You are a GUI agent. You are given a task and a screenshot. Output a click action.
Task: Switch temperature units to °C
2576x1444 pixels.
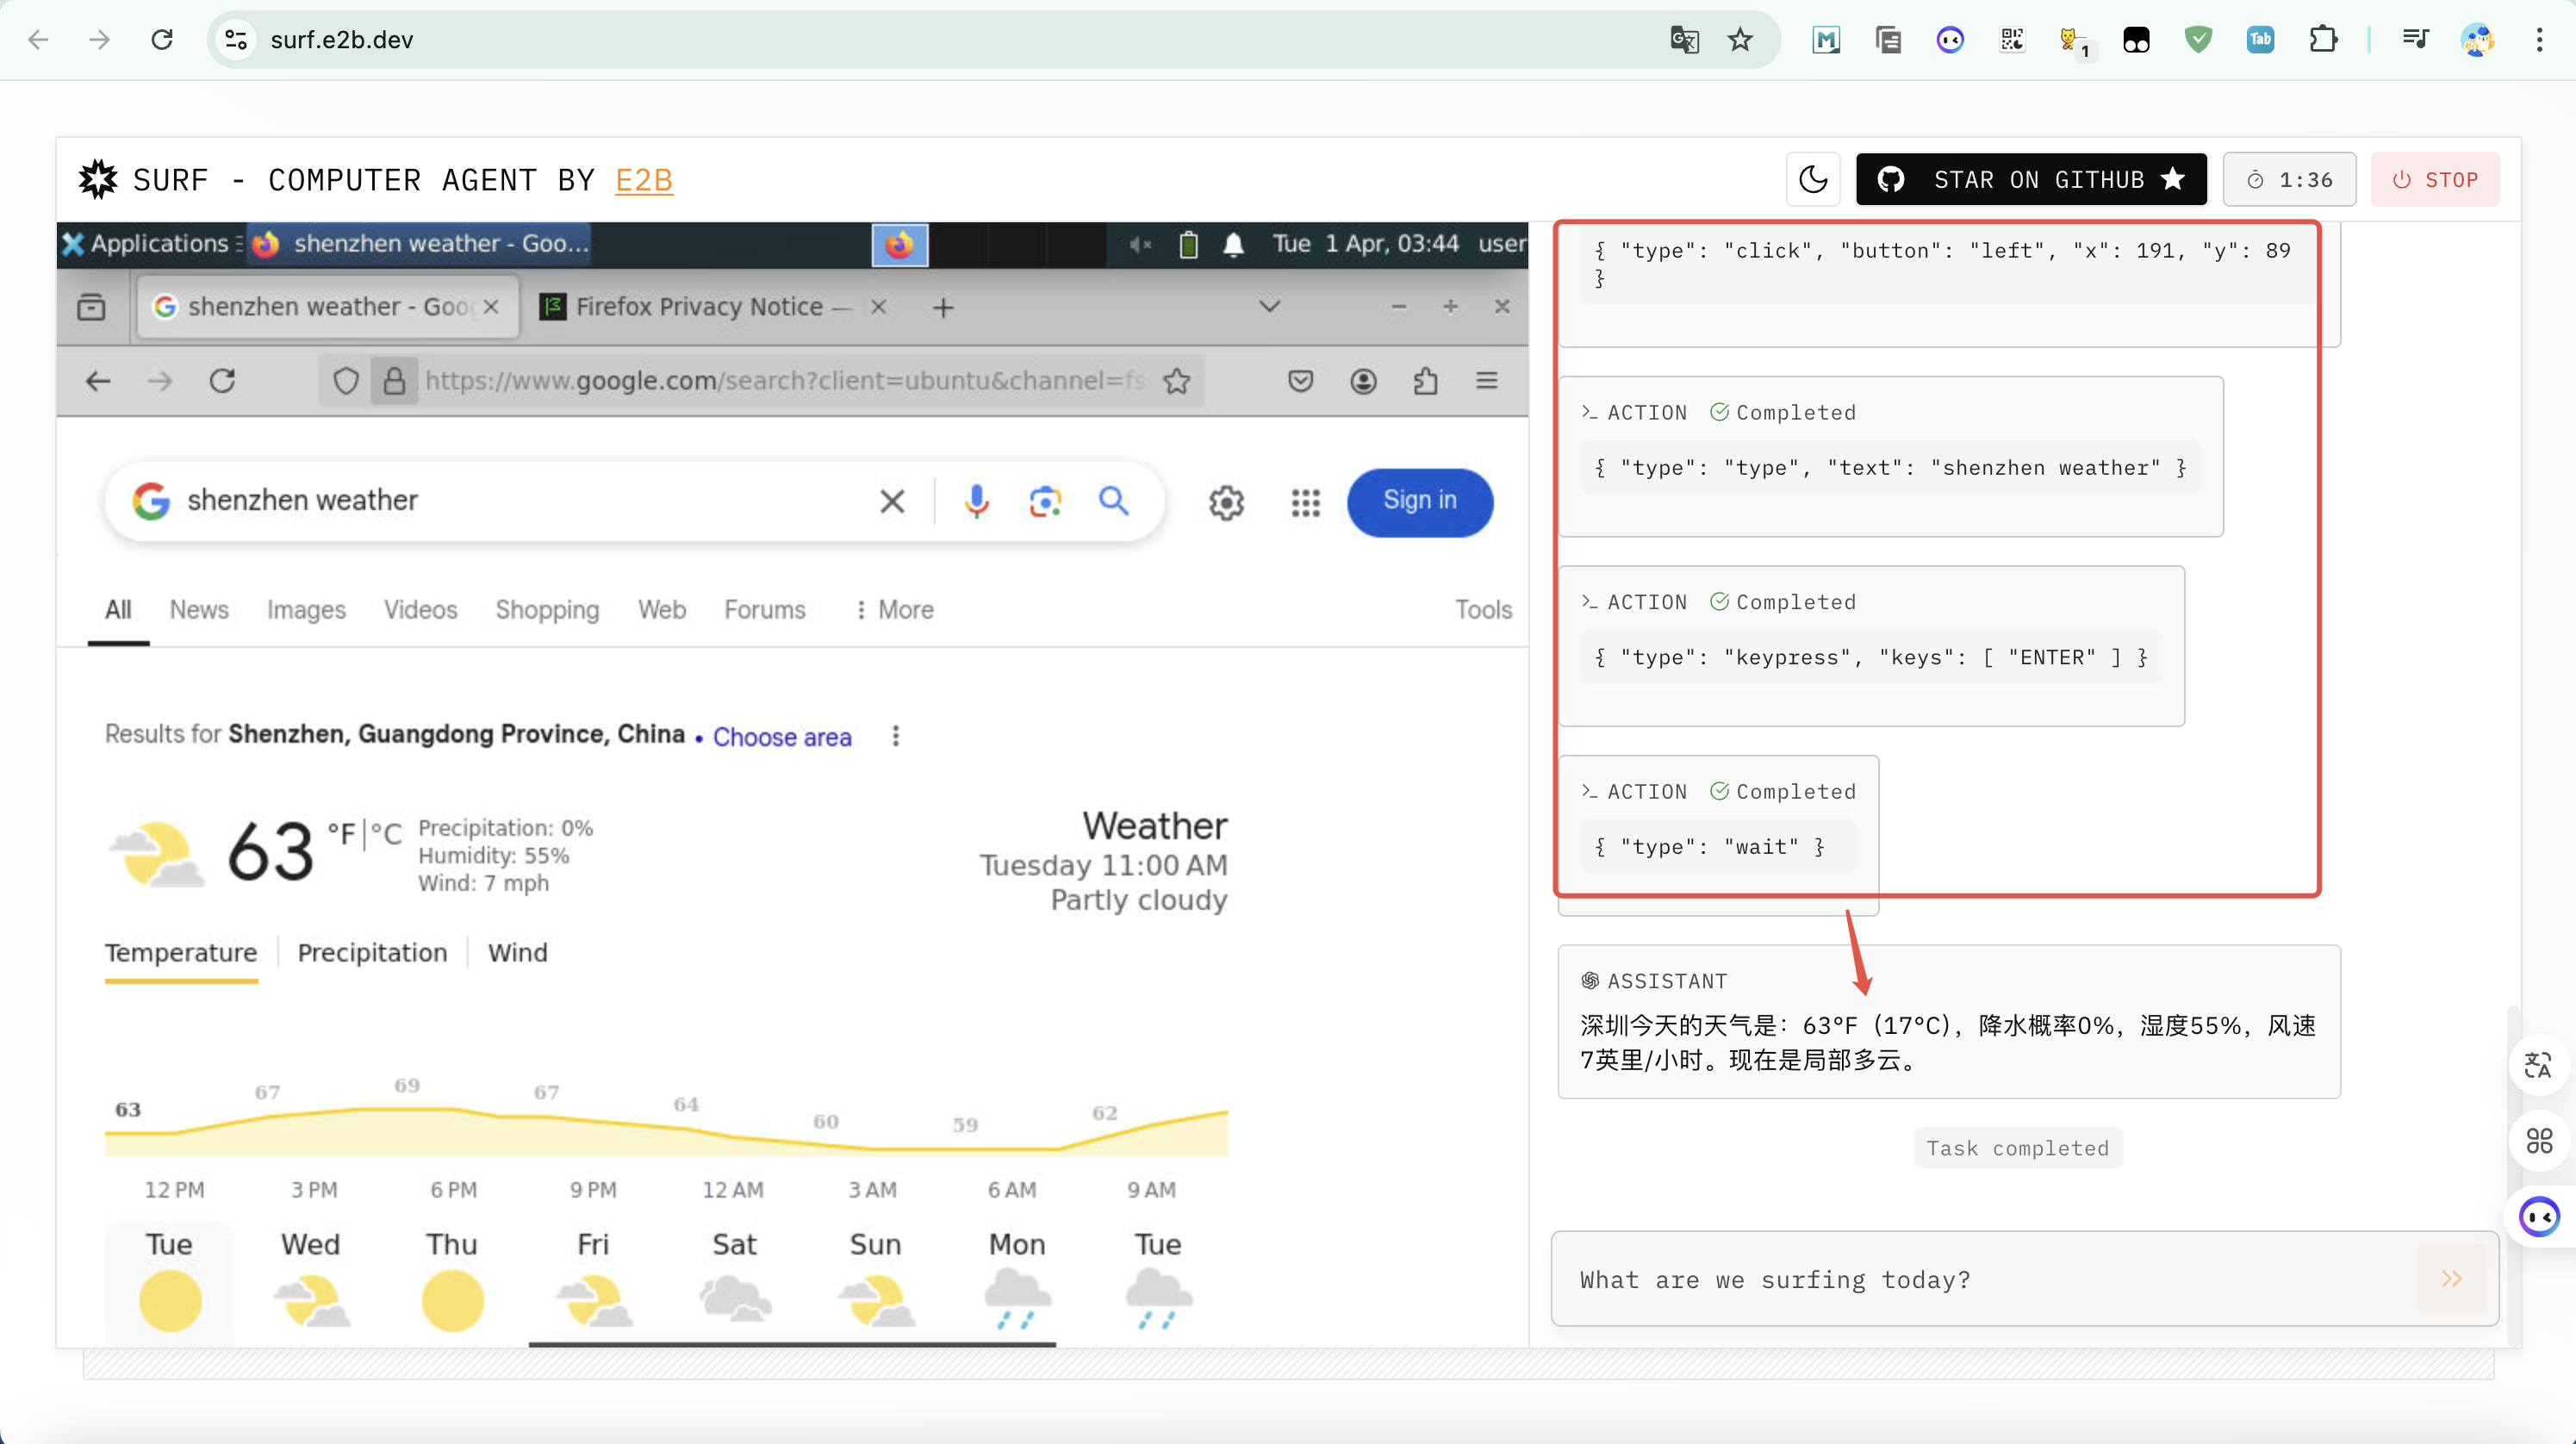[x=386, y=834]
